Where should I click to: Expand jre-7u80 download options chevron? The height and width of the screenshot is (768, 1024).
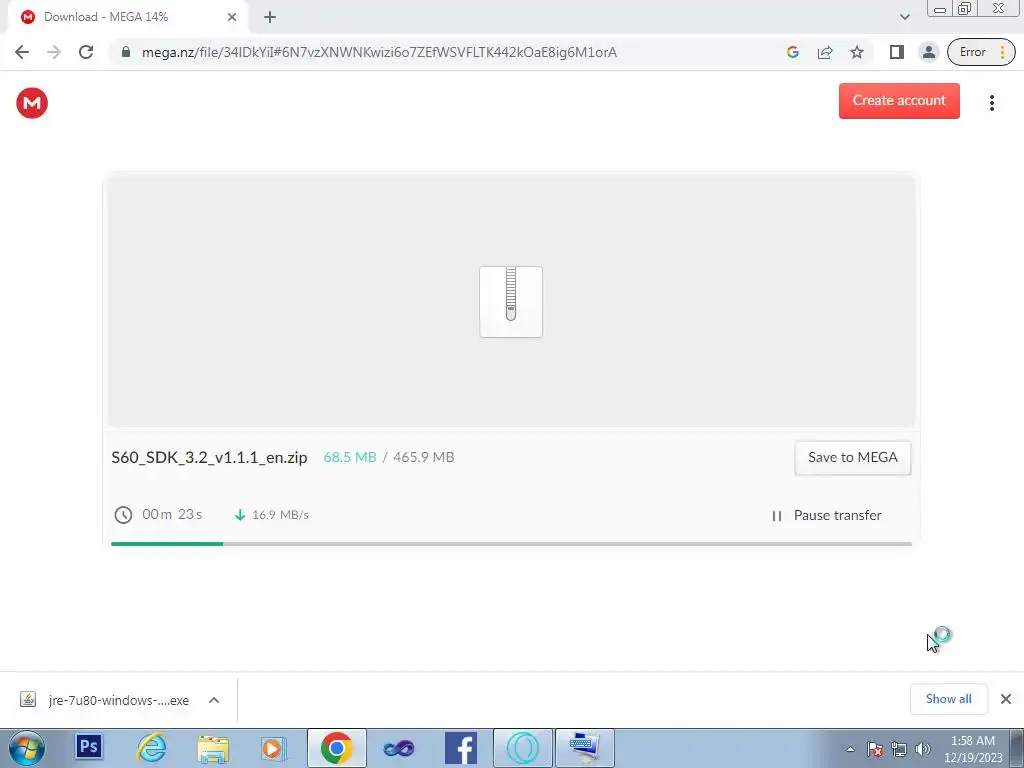click(214, 700)
